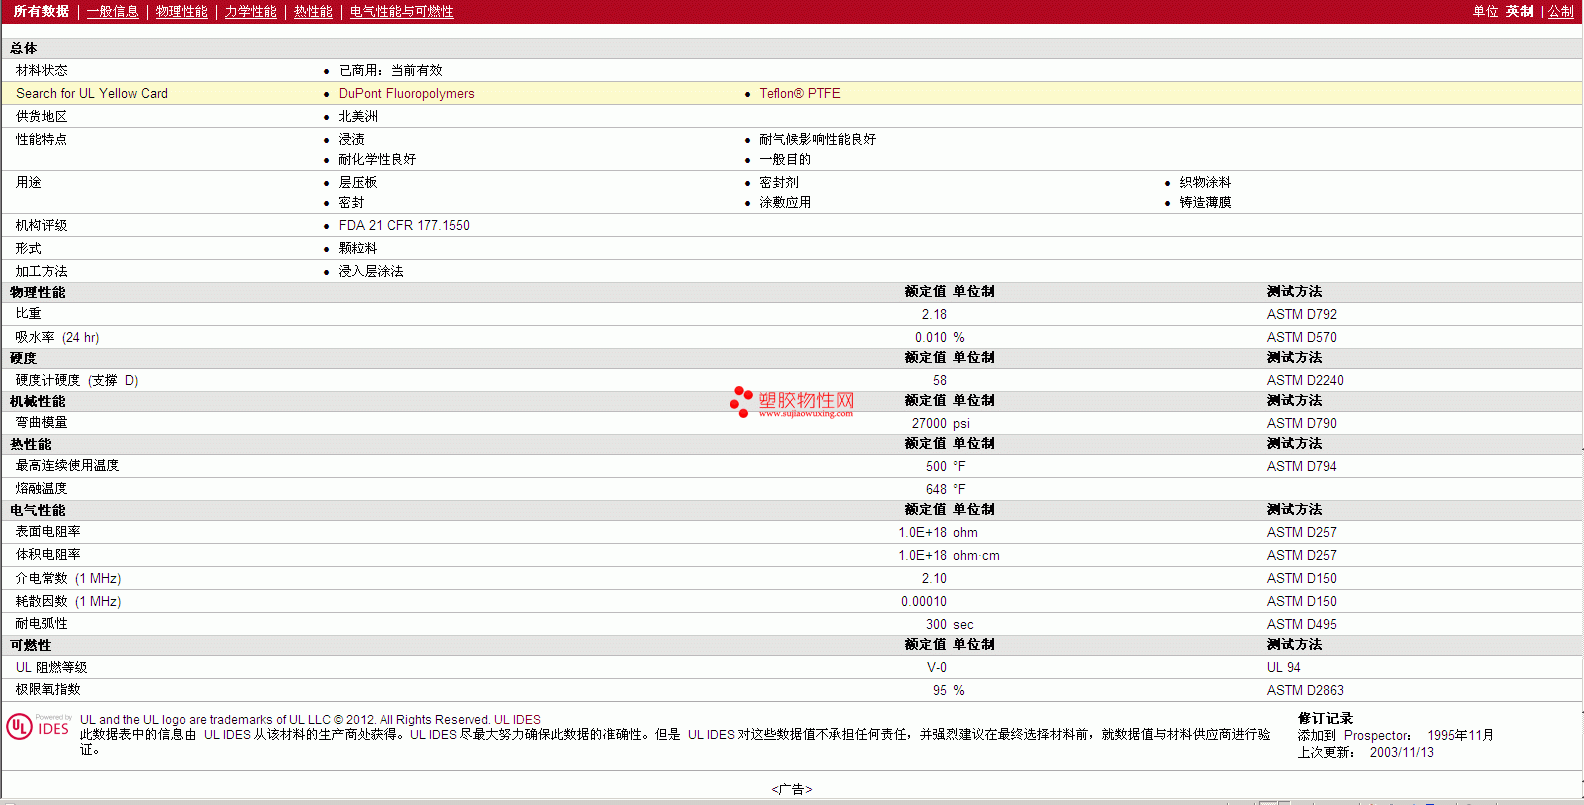Open the FDA 21 CFR 177.1550 link

pos(404,225)
